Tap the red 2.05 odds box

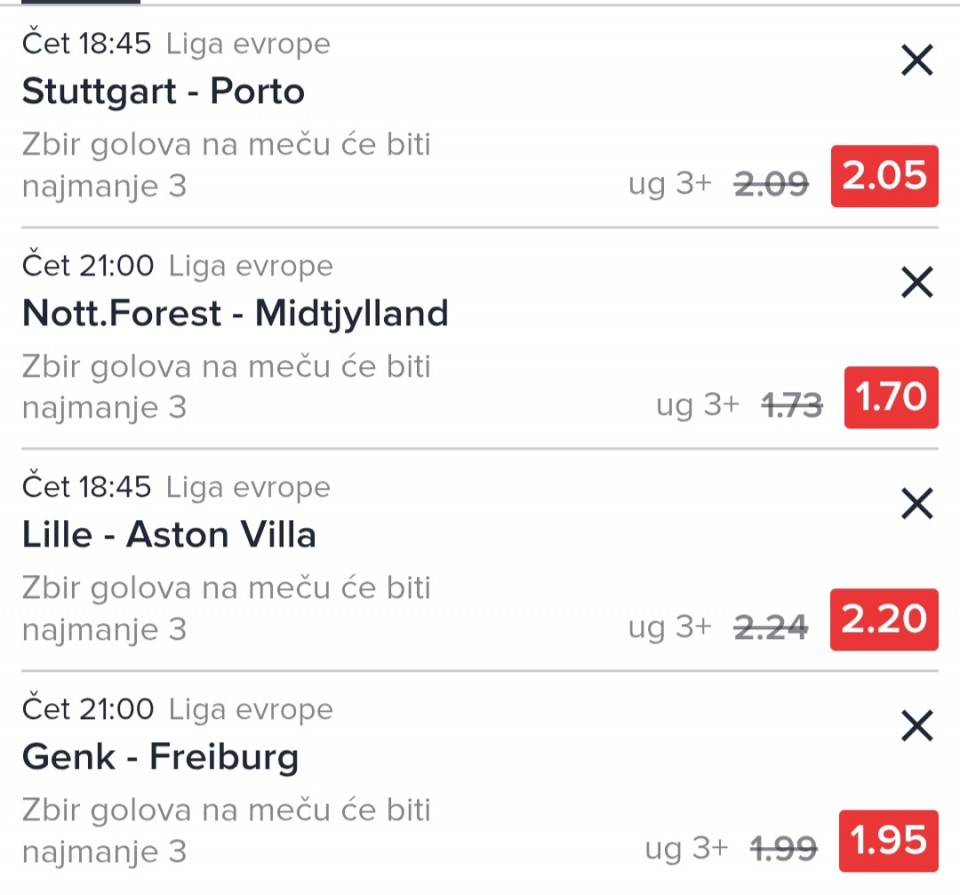(x=884, y=177)
